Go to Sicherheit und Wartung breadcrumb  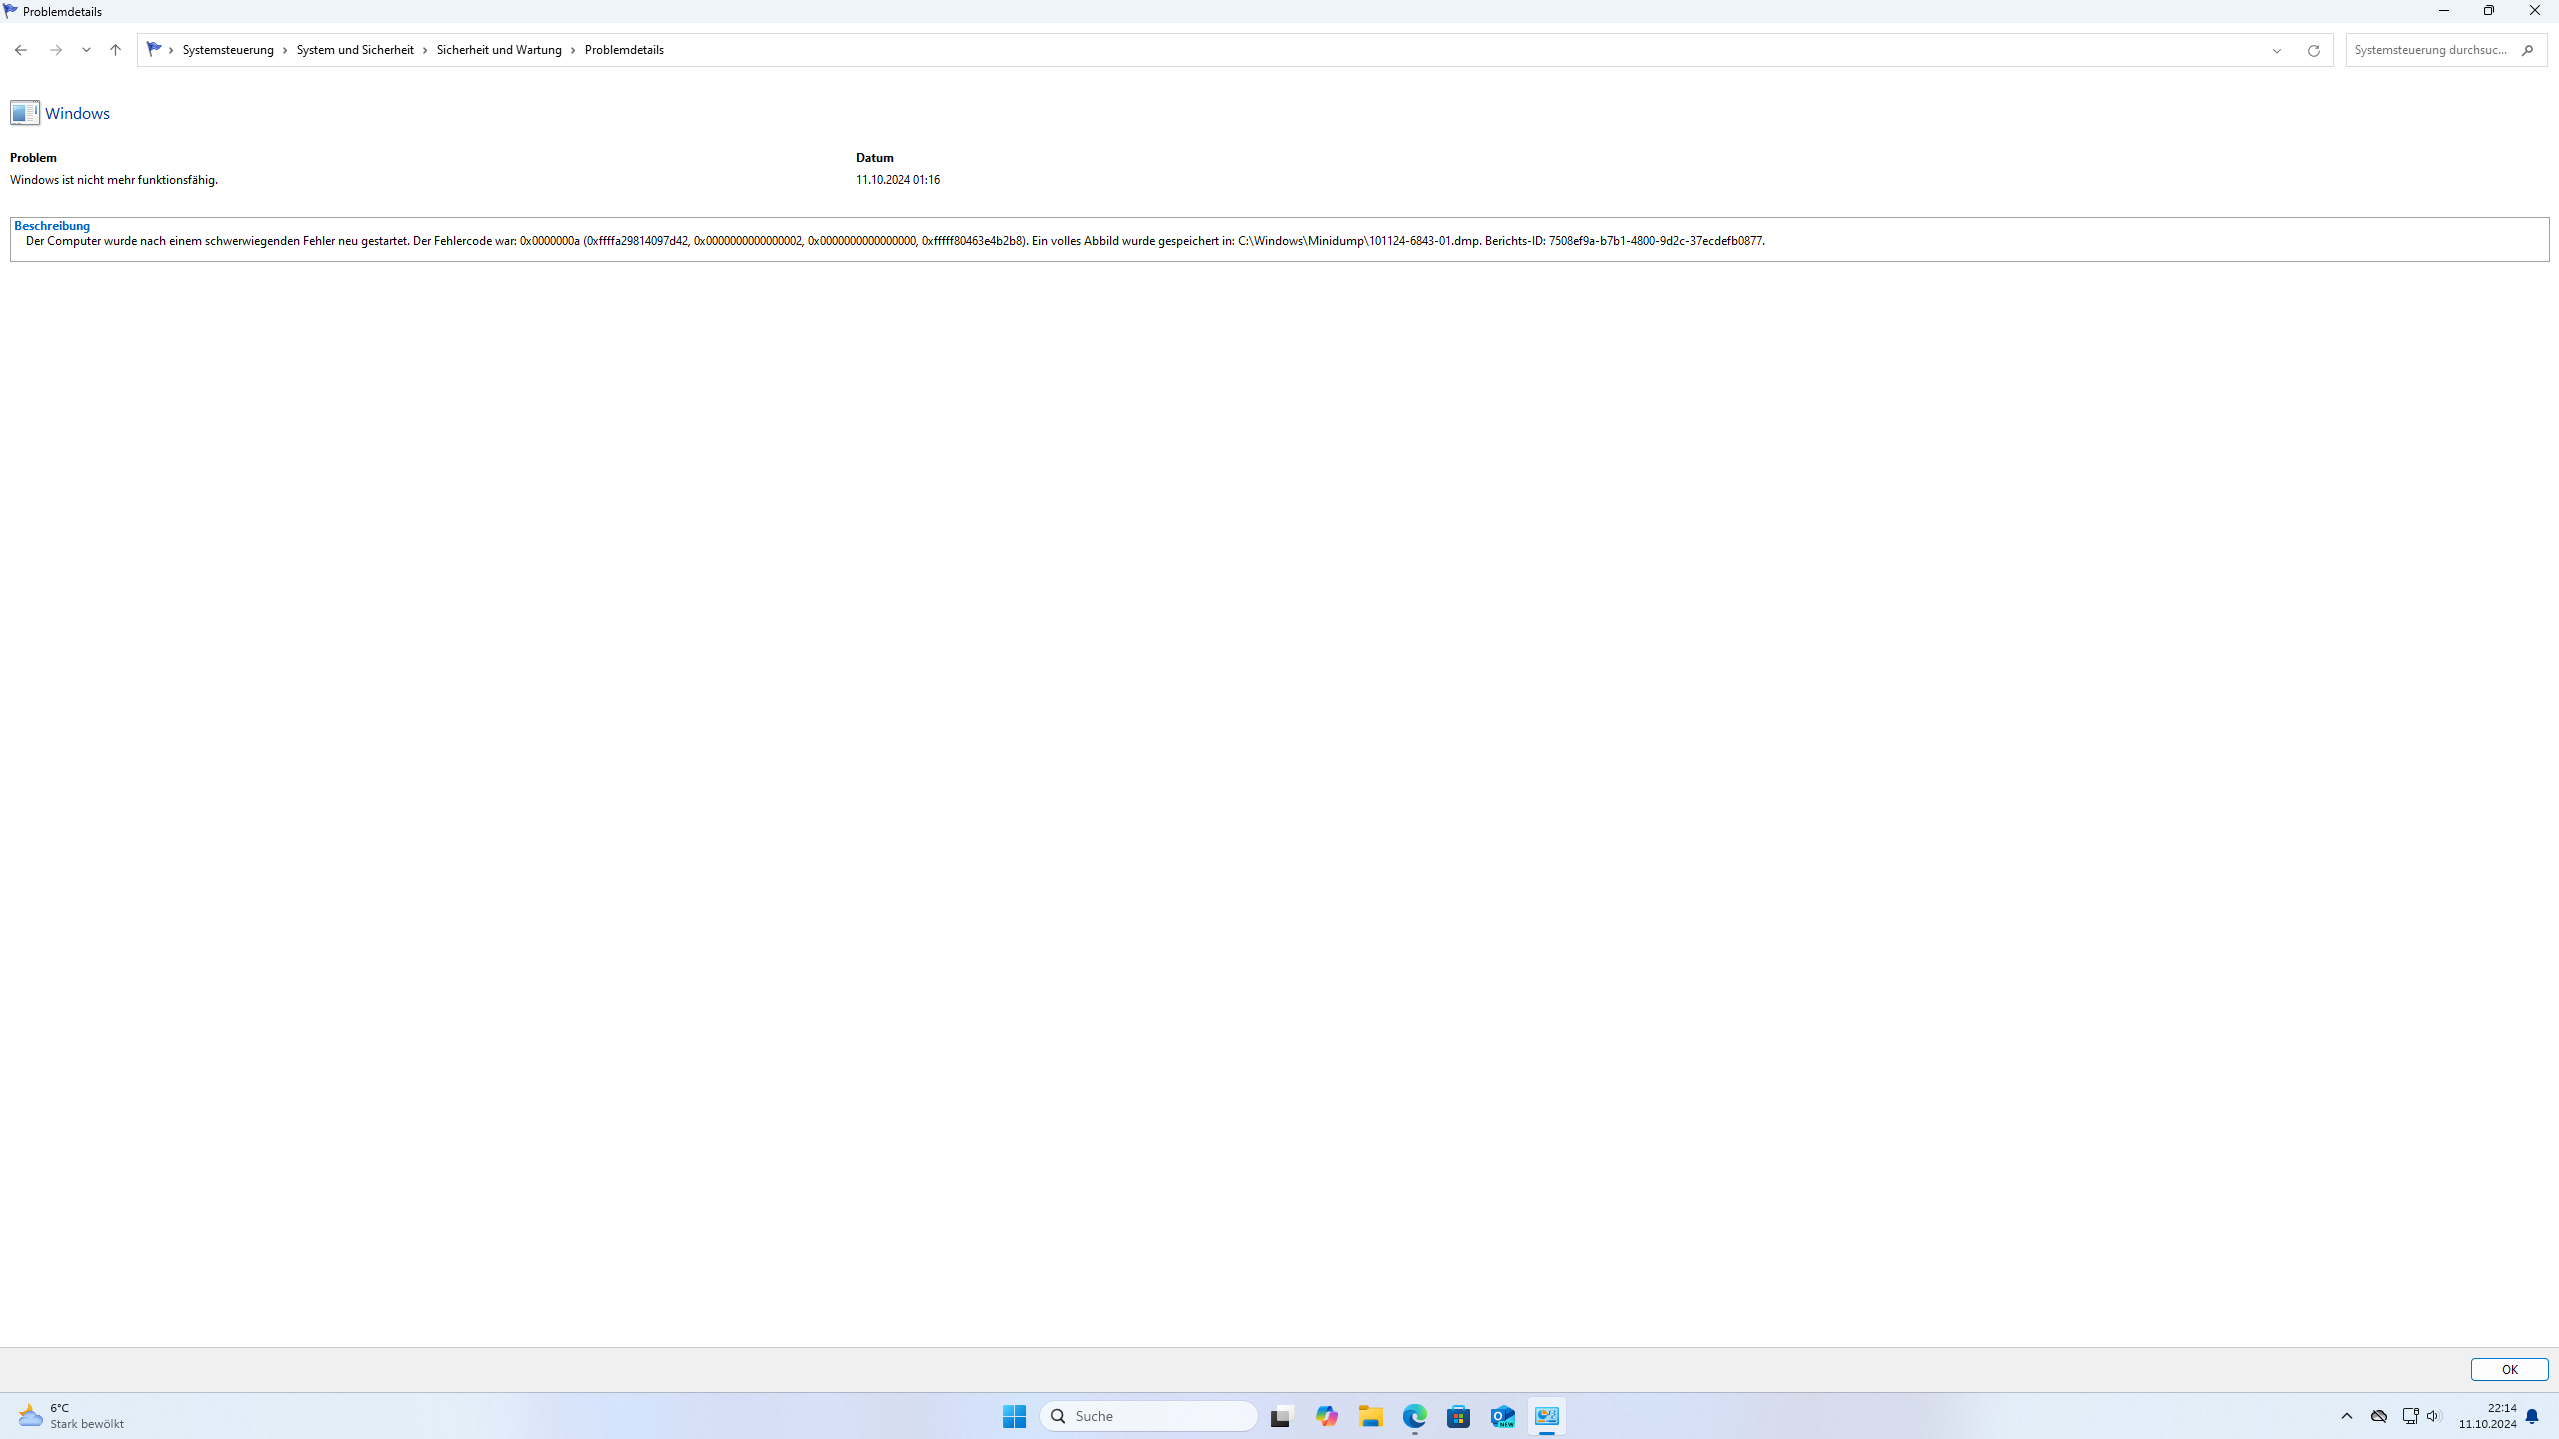499,50
